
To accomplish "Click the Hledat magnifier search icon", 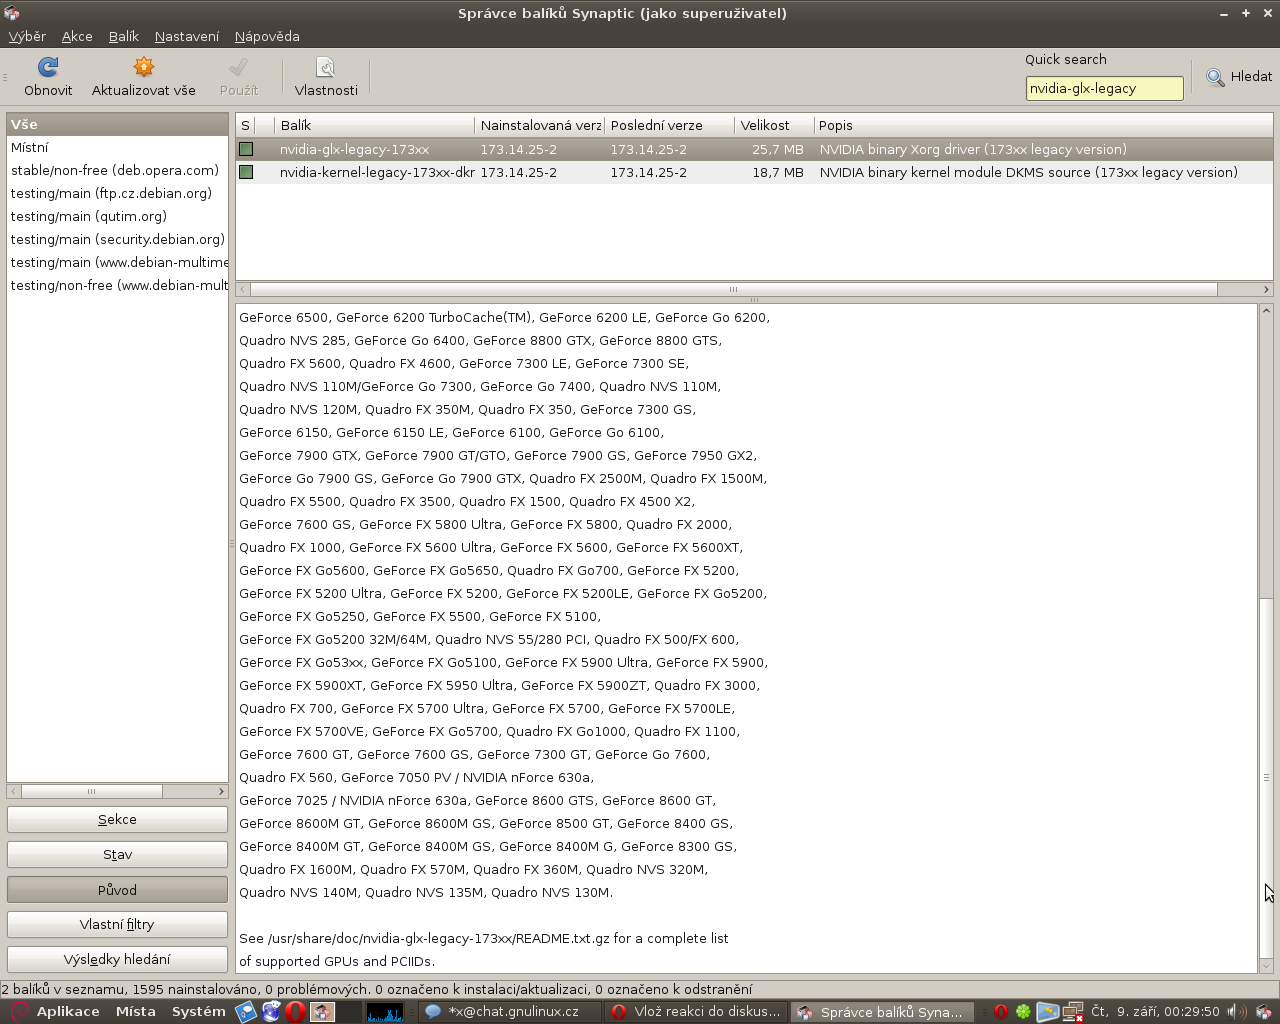I will 1215,77.
